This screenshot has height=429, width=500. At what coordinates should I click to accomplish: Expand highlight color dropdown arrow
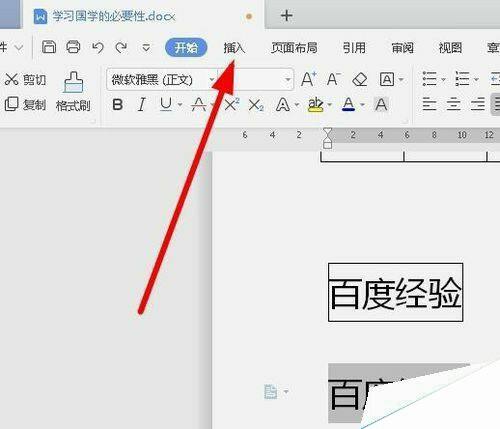pos(330,105)
